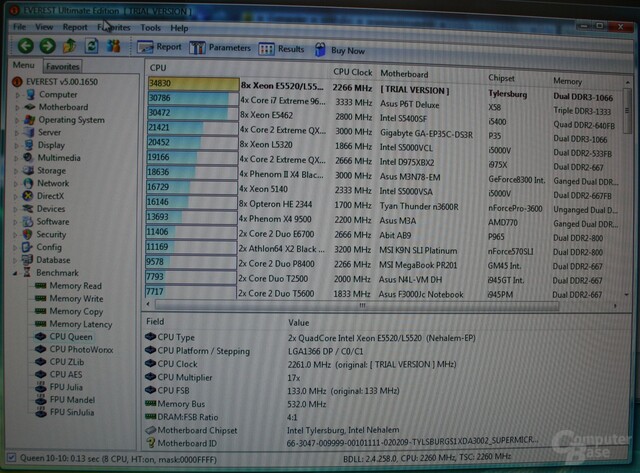640x473 pixels.
Task: Show benchmark Results
Action: click(281, 49)
